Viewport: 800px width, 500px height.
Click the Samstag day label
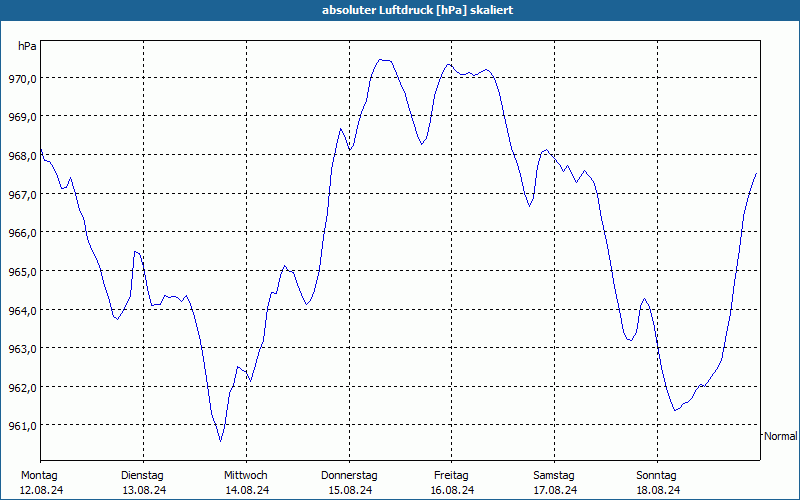pyautogui.click(x=554, y=476)
